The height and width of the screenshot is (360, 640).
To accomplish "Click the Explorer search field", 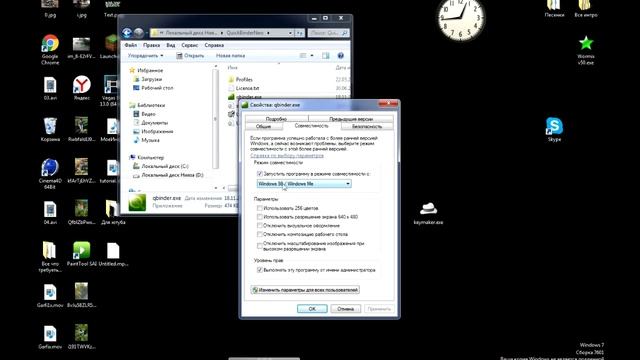I will coord(328,33).
